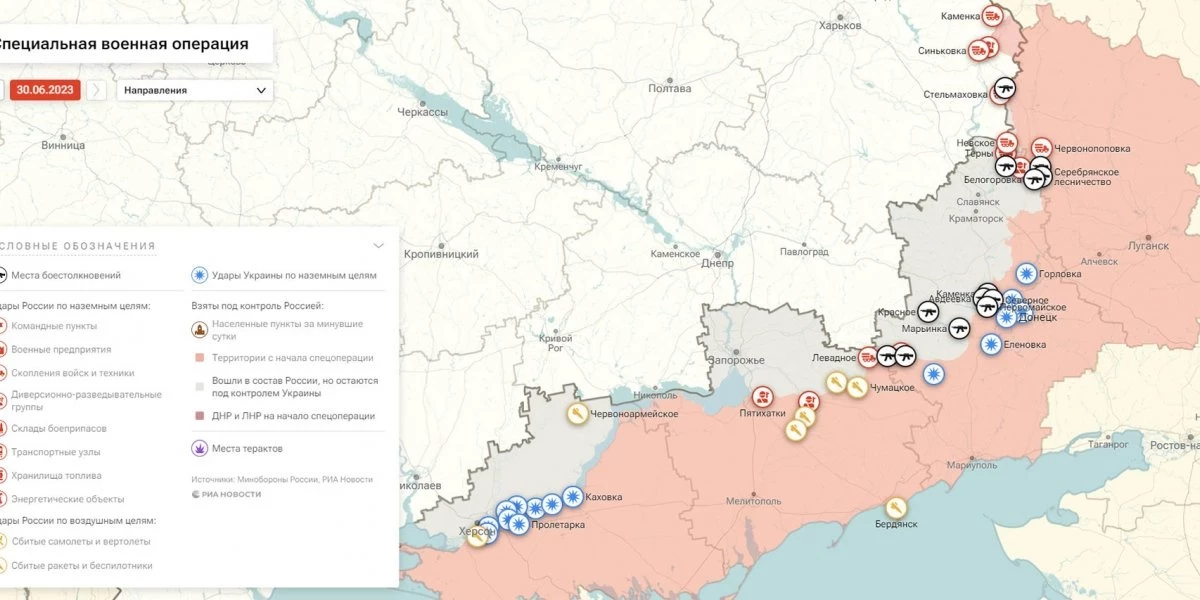Click the clash marker at Стельмаховка

(1003, 91)
